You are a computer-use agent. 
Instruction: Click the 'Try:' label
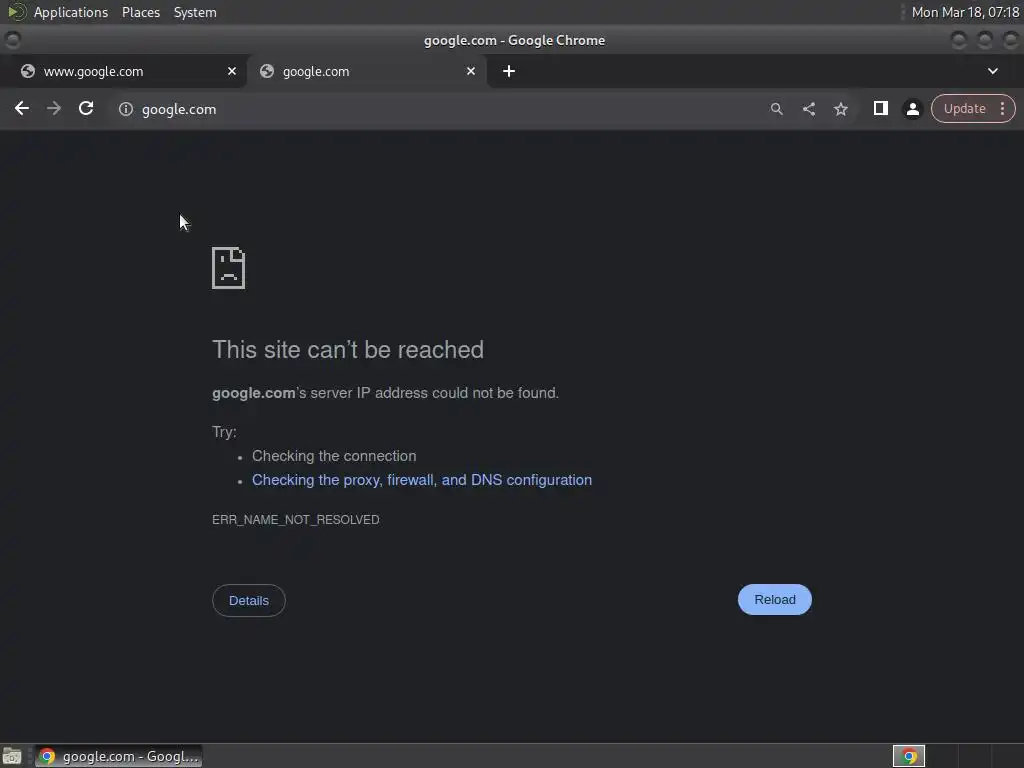224,432
